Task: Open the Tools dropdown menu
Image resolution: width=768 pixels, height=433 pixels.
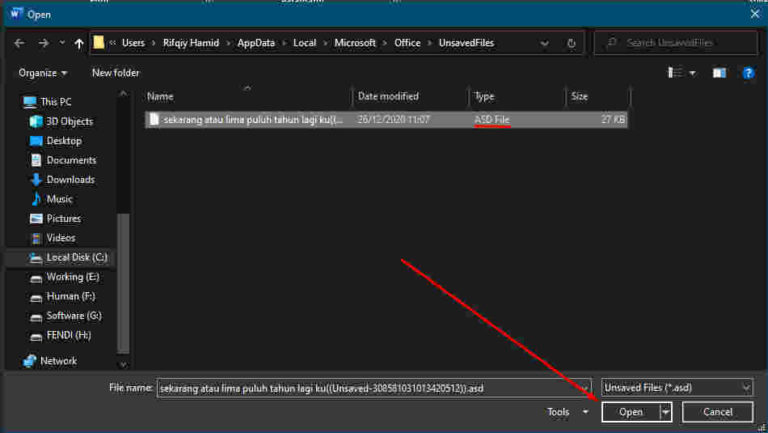Action: tap(568, 412)
